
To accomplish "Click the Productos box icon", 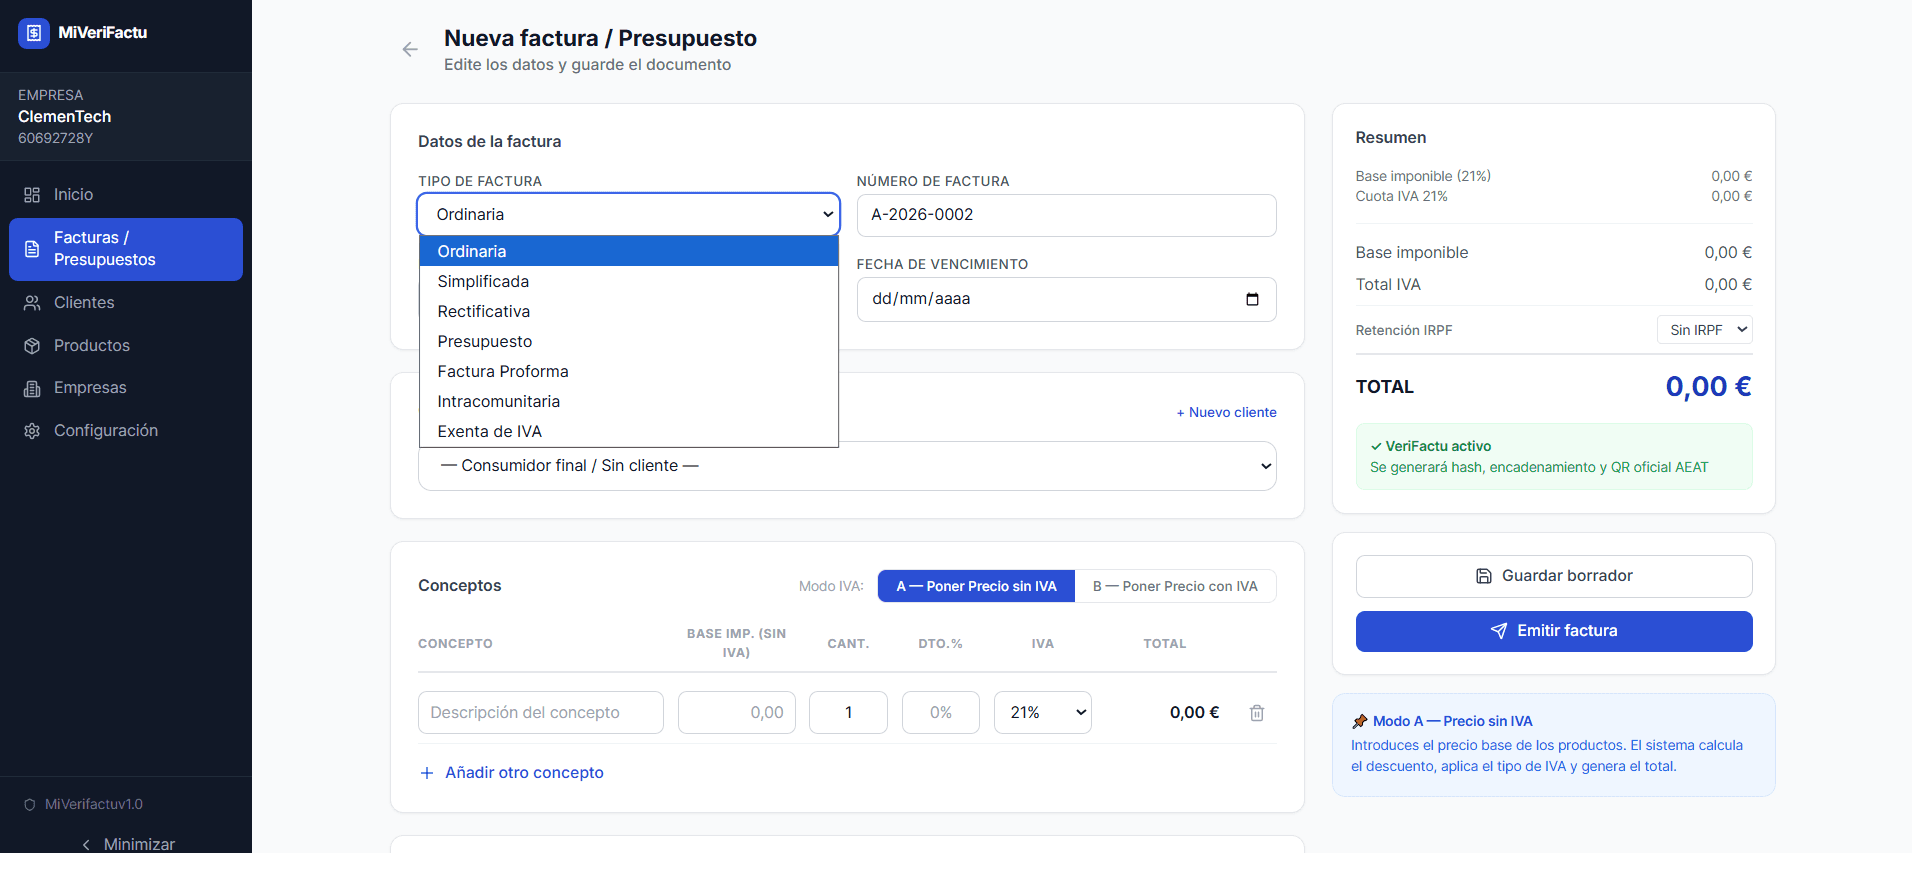I will [x=32, y=346].
